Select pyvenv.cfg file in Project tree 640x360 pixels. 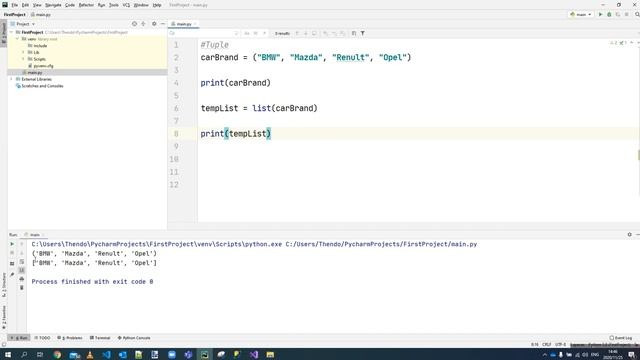click(x=41, y=66)
